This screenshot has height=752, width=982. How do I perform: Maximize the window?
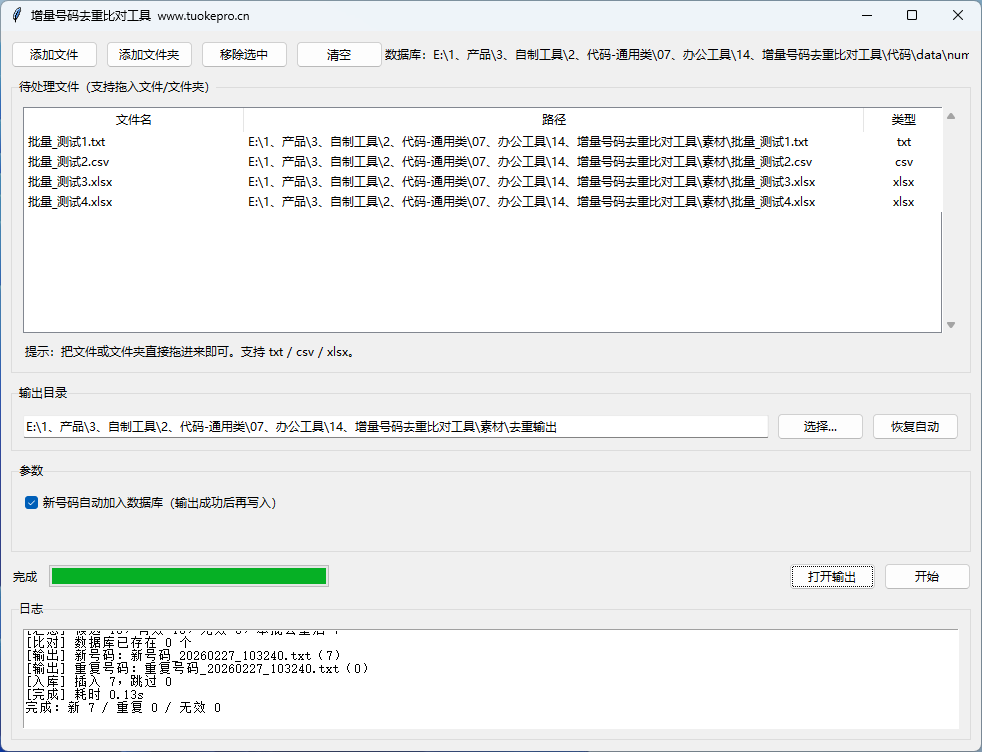[x=912, y=15]
